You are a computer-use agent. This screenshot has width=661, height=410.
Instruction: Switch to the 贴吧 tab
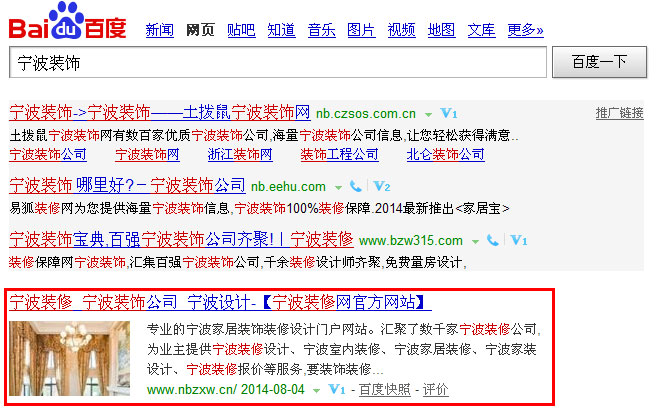coord(241,30)
